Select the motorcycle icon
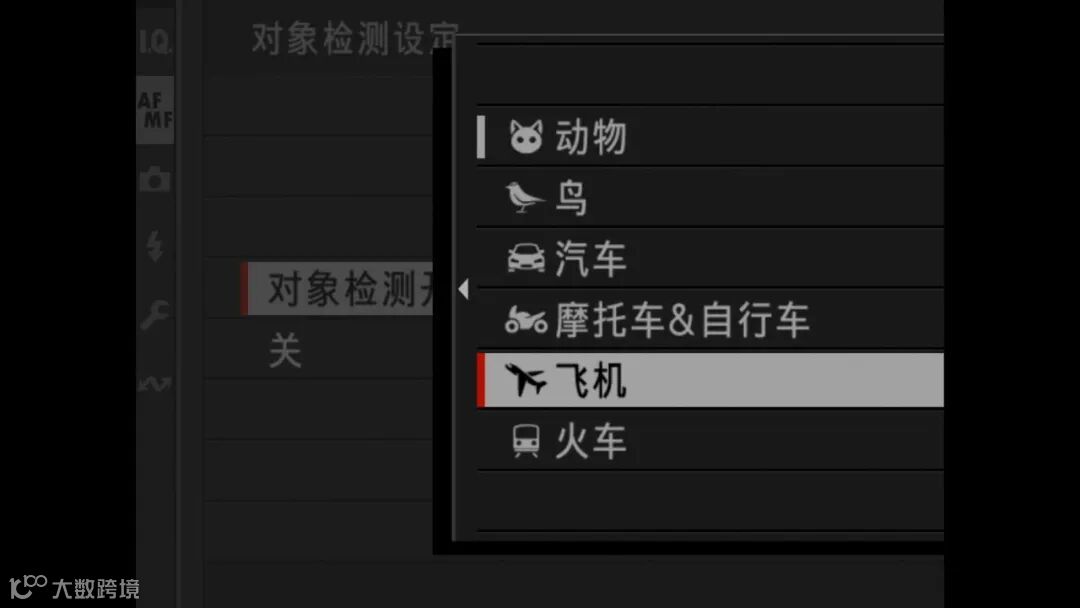Image resolution: width=1080 pixels, height=608 pixels. 526,319
